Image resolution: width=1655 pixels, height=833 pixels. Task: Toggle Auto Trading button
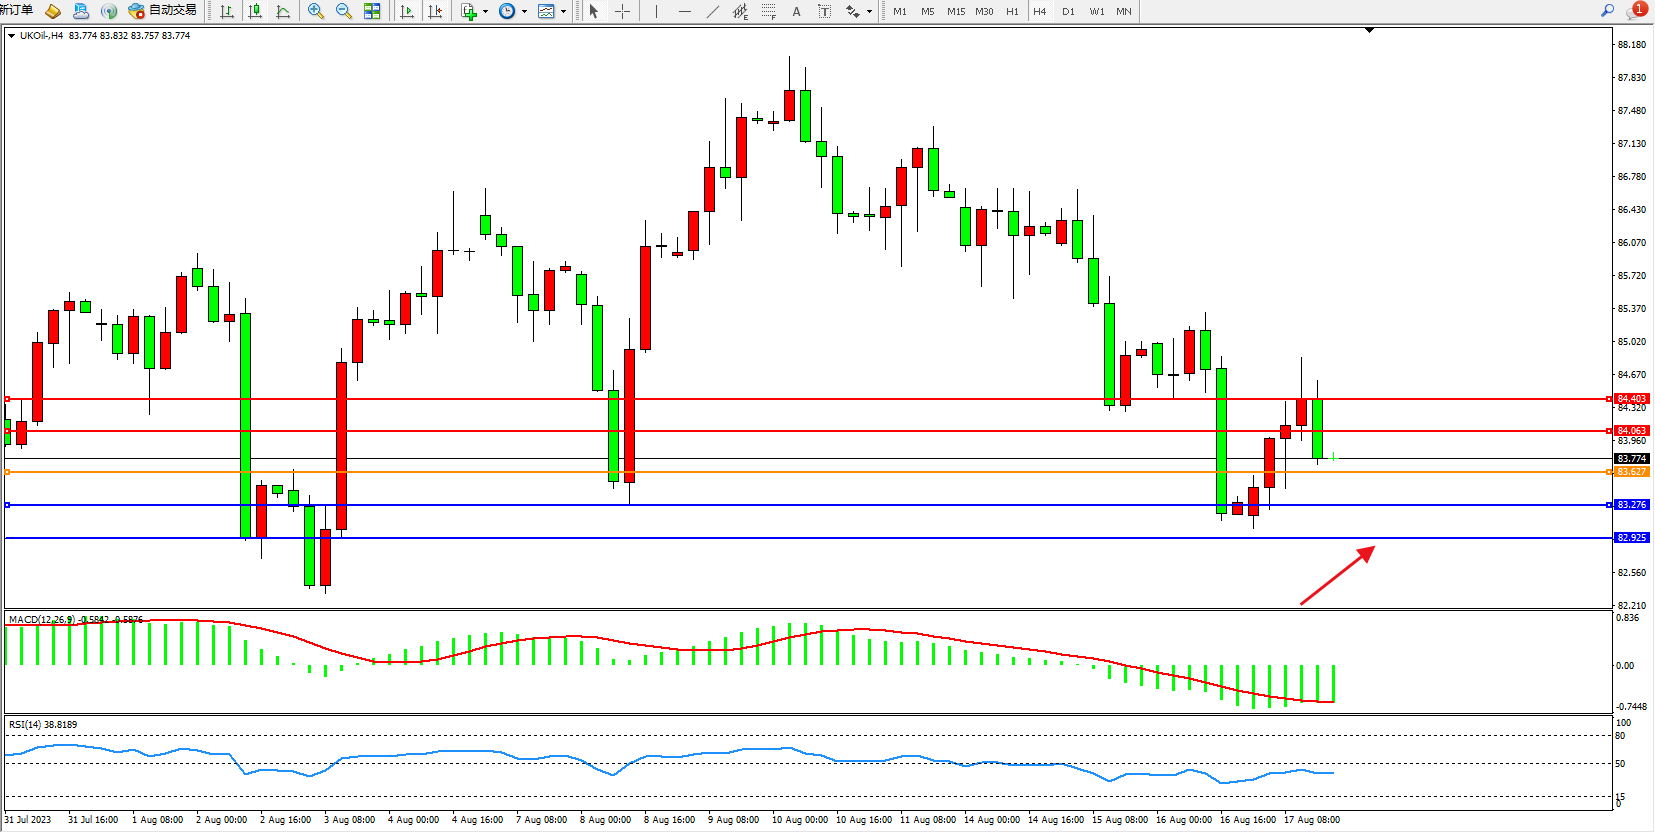pos(163,11)
